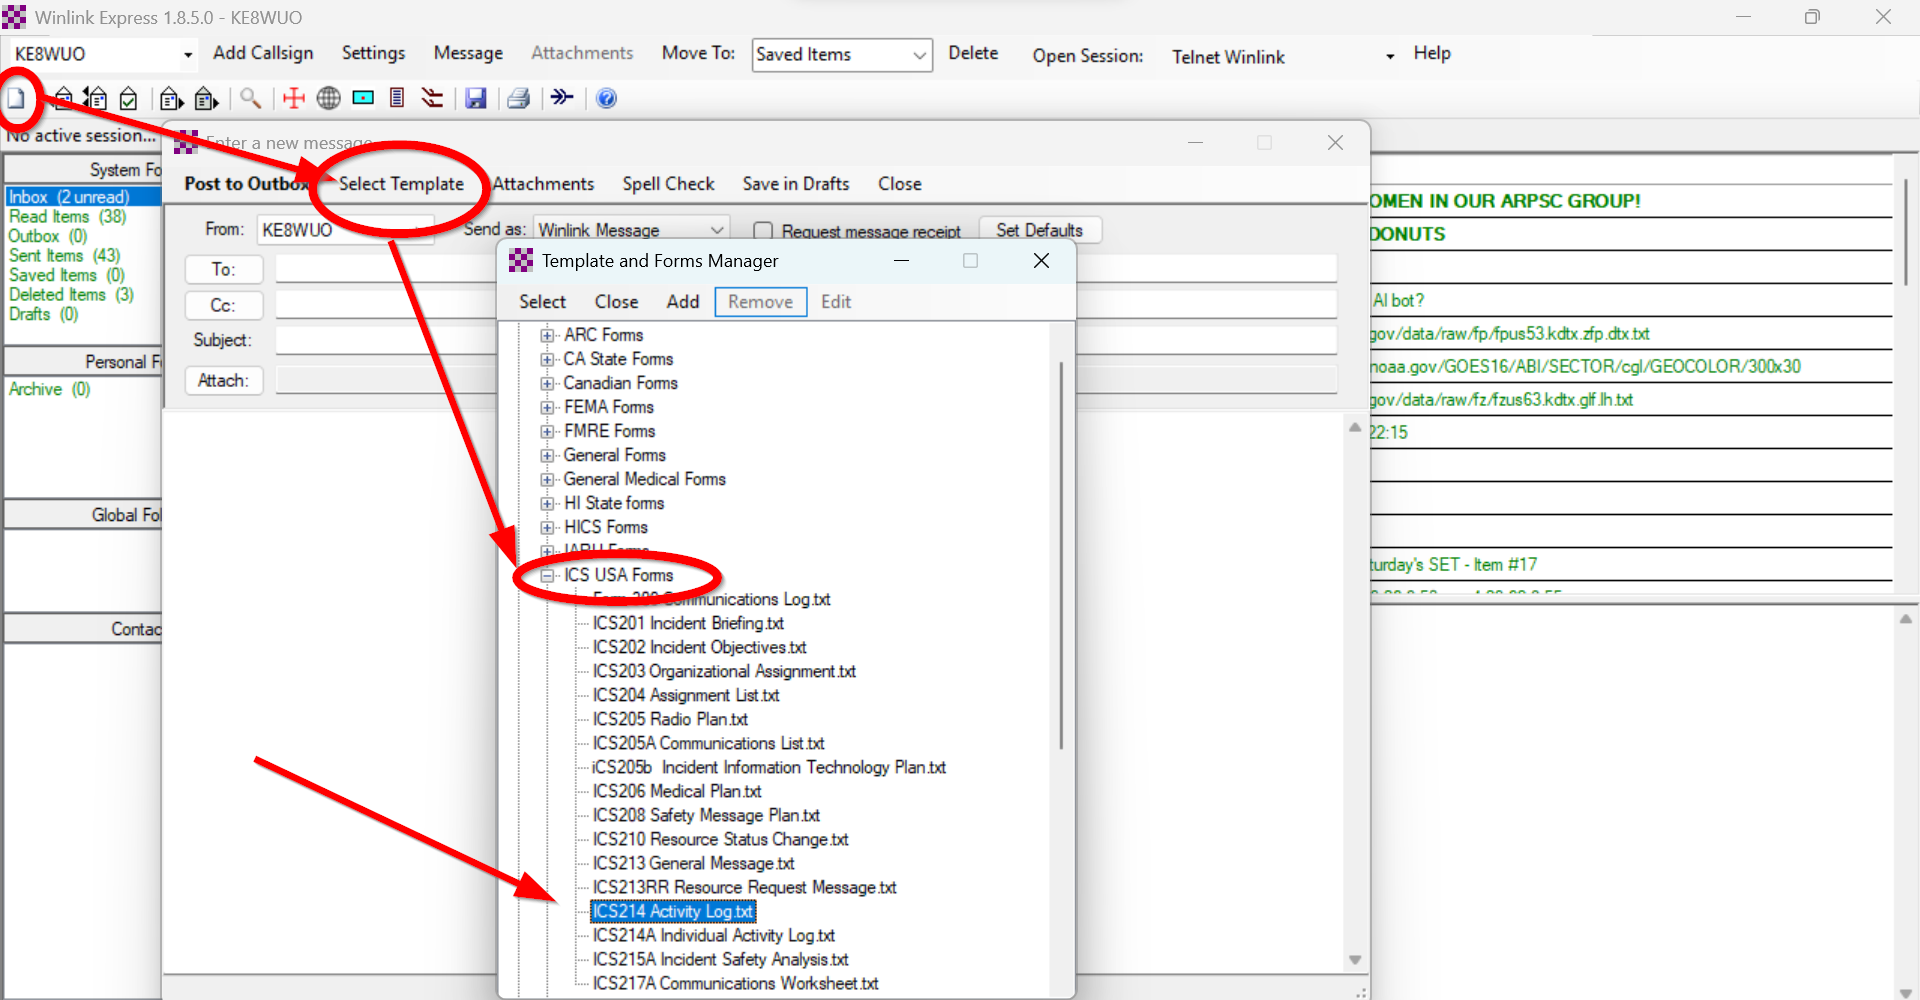Click the Cc: button
The width and height of the screenshot is (1920, 1000).
(x=224, y=306)
